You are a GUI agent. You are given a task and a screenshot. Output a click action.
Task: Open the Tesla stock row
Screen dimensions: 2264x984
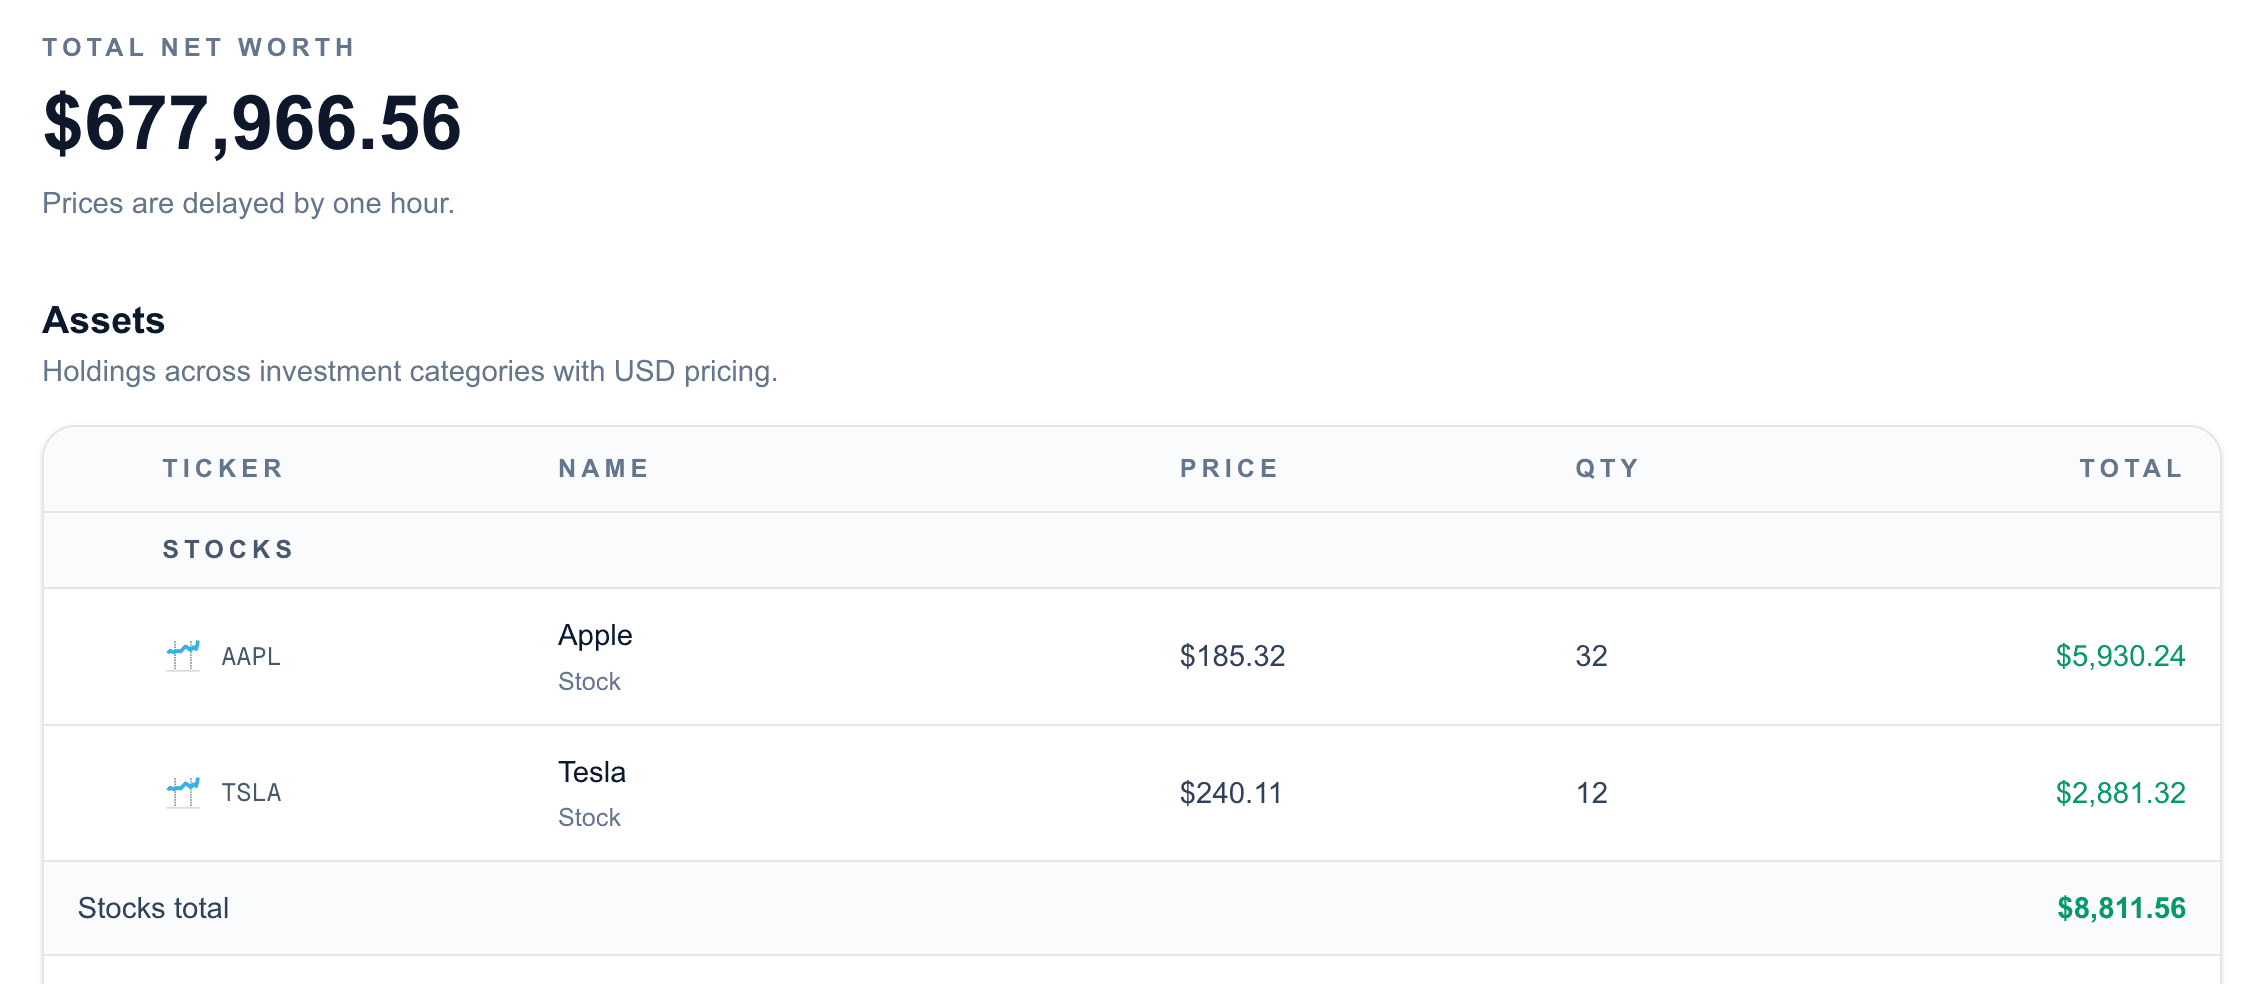1100,793
